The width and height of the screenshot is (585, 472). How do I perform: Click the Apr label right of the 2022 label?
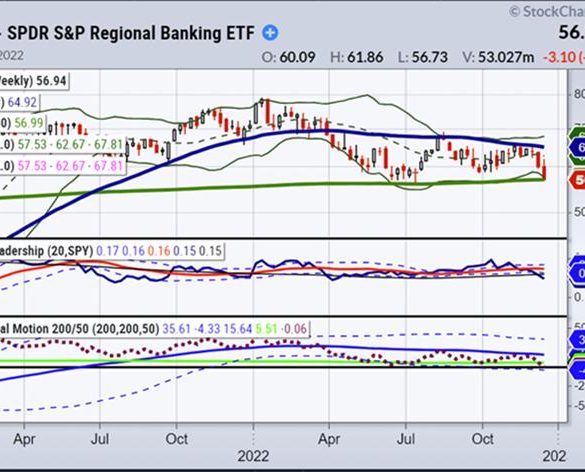[x=329, y=439]
